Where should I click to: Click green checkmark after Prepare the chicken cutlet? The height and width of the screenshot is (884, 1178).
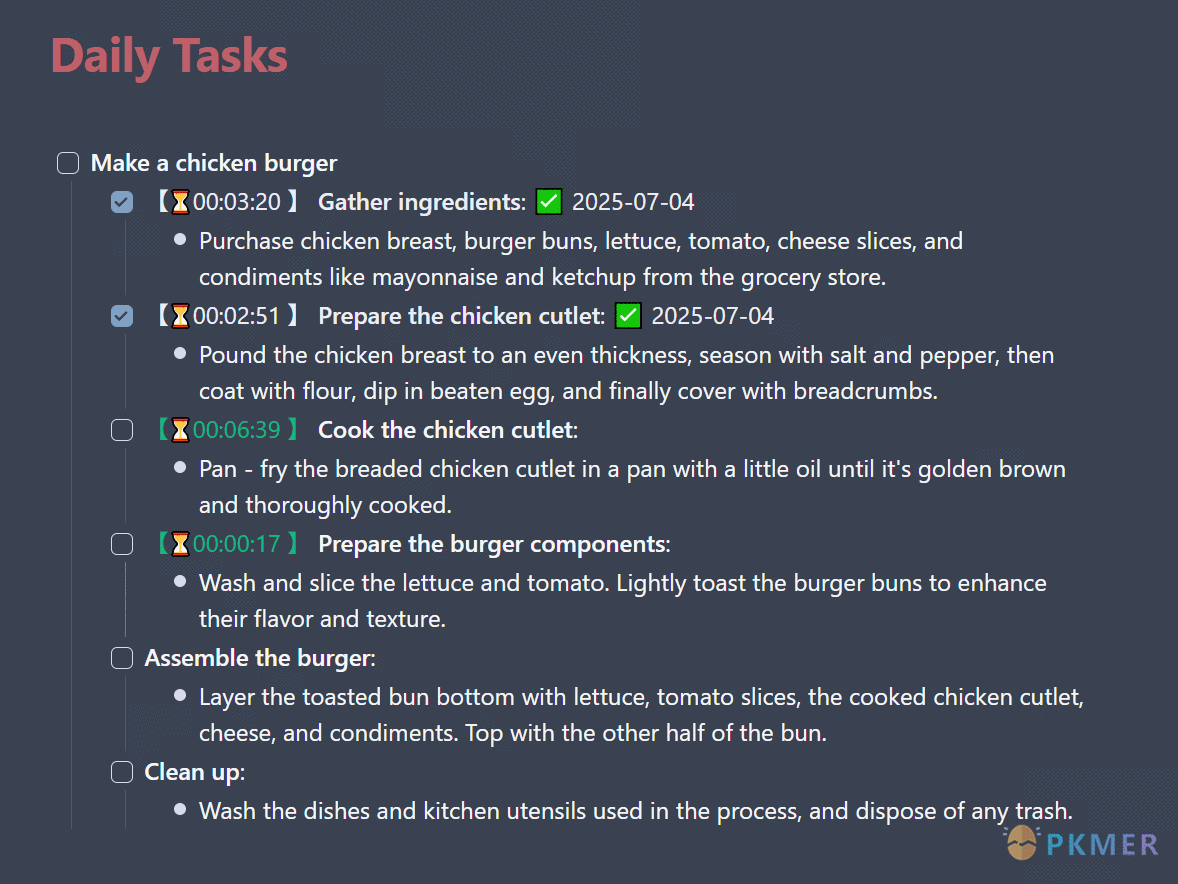pos(628,316)
